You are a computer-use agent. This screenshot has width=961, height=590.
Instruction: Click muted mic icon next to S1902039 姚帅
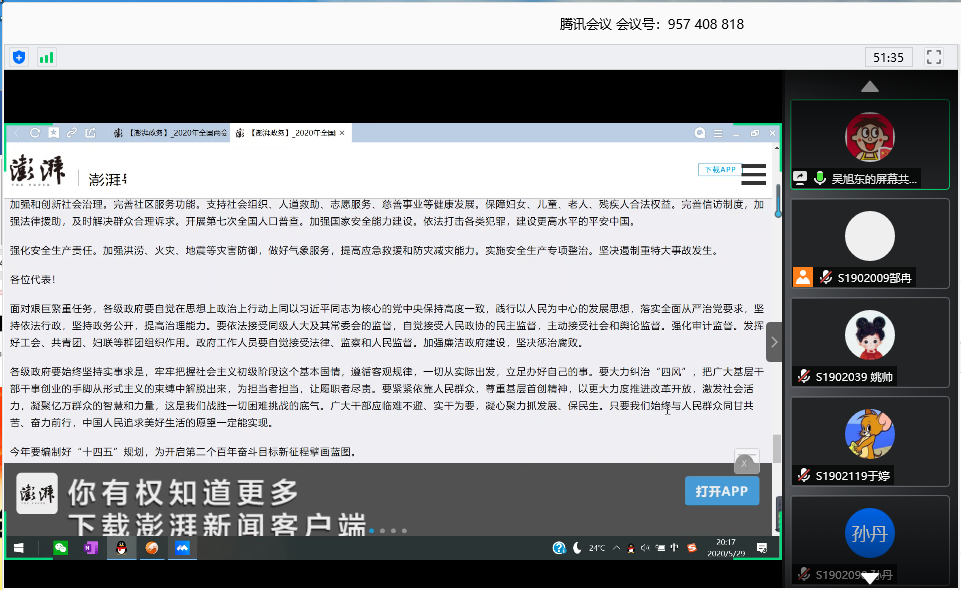click(x=803, y=376)
